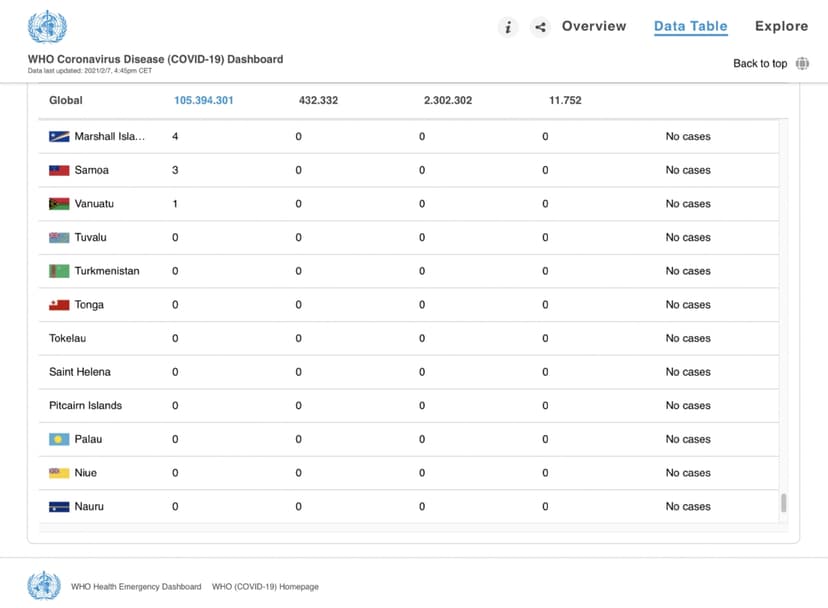Open the info icon in the top bar
The width and height of the screenshot is (828, 608).
(508, 27)
